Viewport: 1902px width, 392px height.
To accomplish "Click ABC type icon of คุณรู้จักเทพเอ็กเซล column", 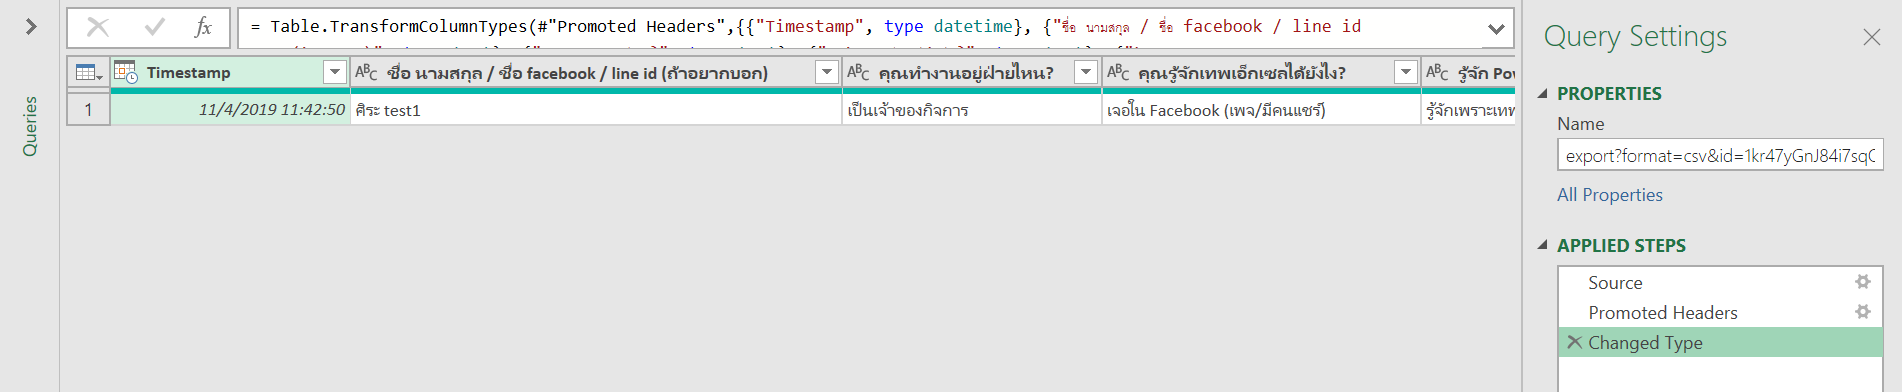I will point(1118,72).
